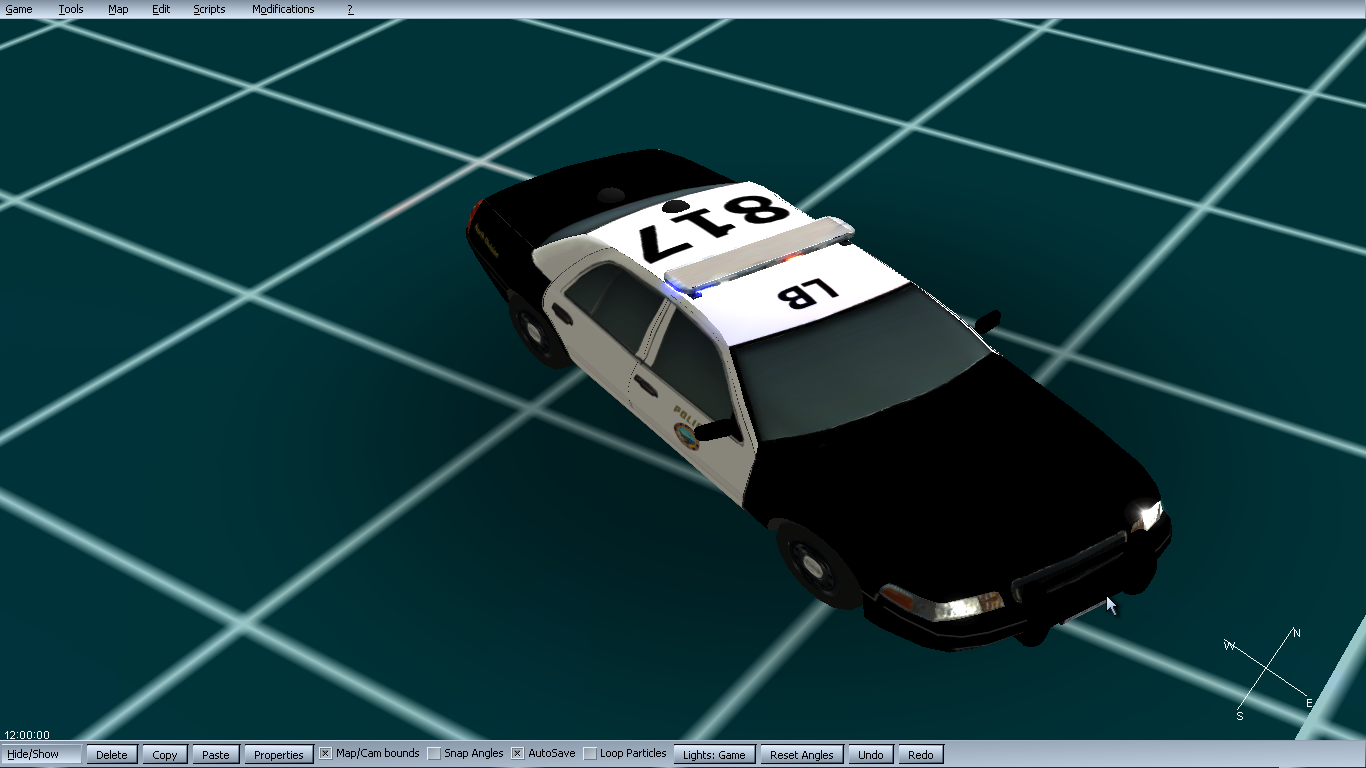Screen dimensions: 1366x768
Task: Open the Tools menu
Action: click(71, 9)
